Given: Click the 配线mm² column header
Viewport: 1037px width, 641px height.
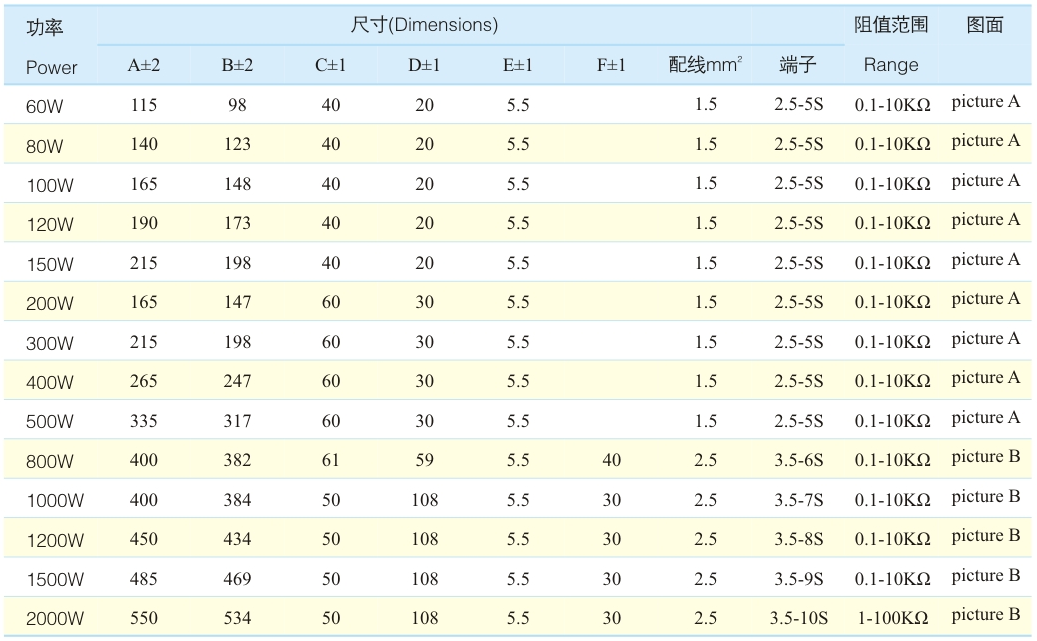Looking at the screenshot, I should coord(705,64).
